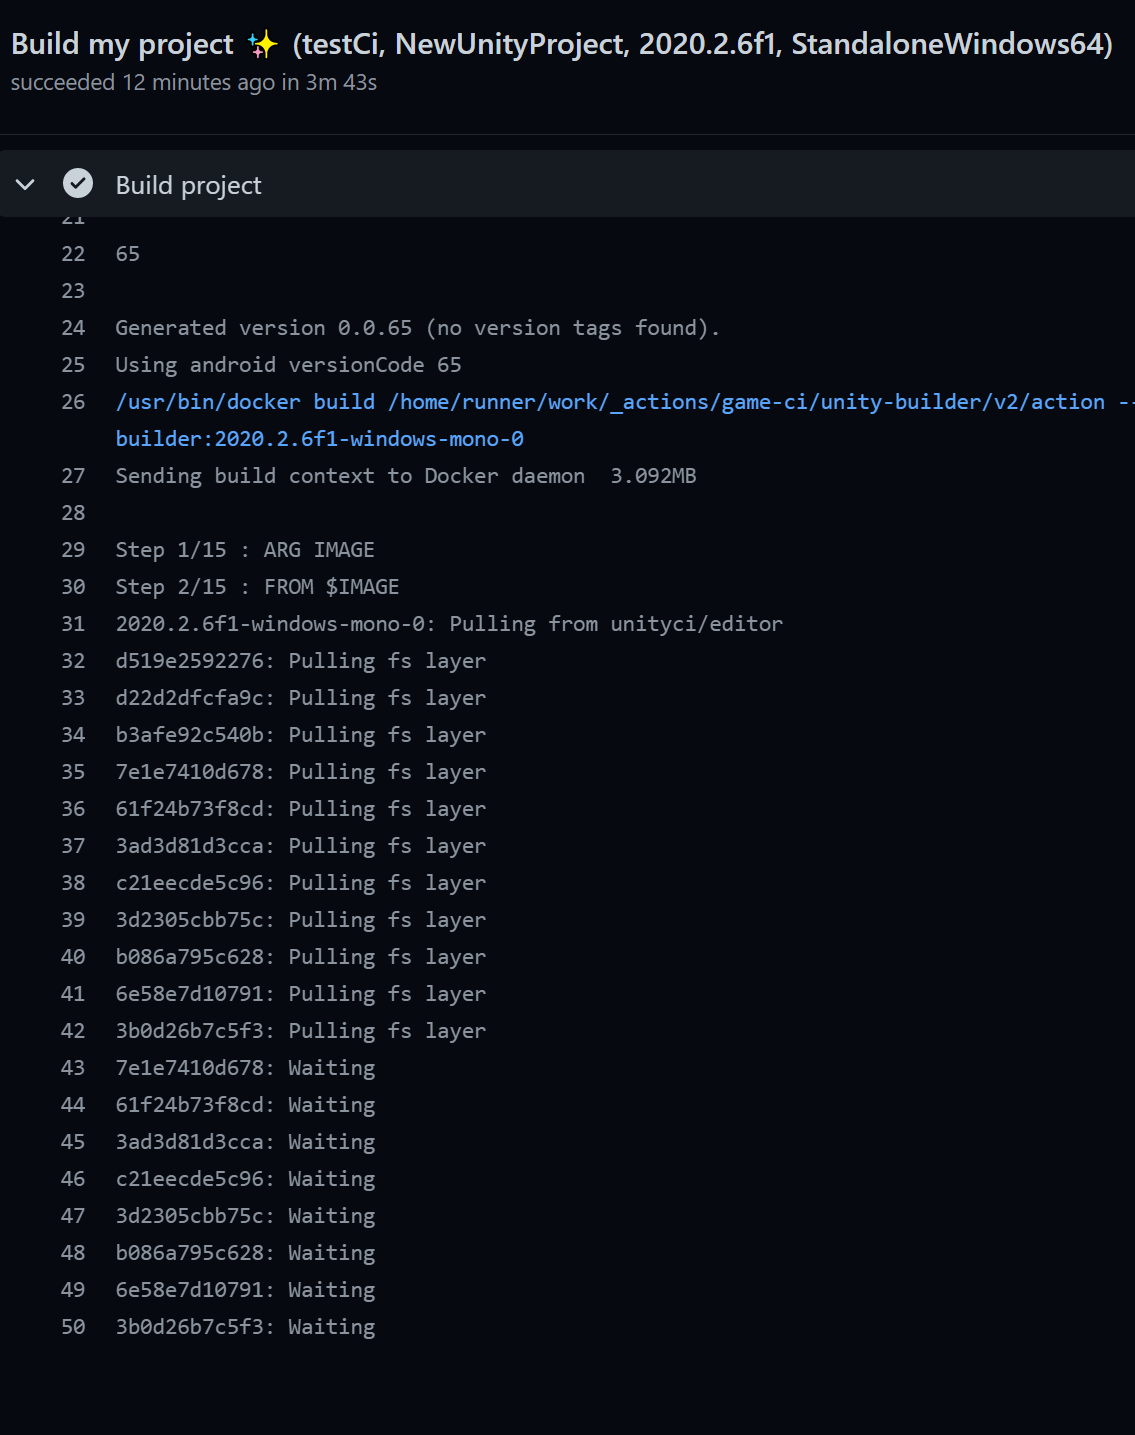This screenshot has width=1135, height=1435.
Task: Select the Using android versionCode 65 line
Action: tap(288, 364)
